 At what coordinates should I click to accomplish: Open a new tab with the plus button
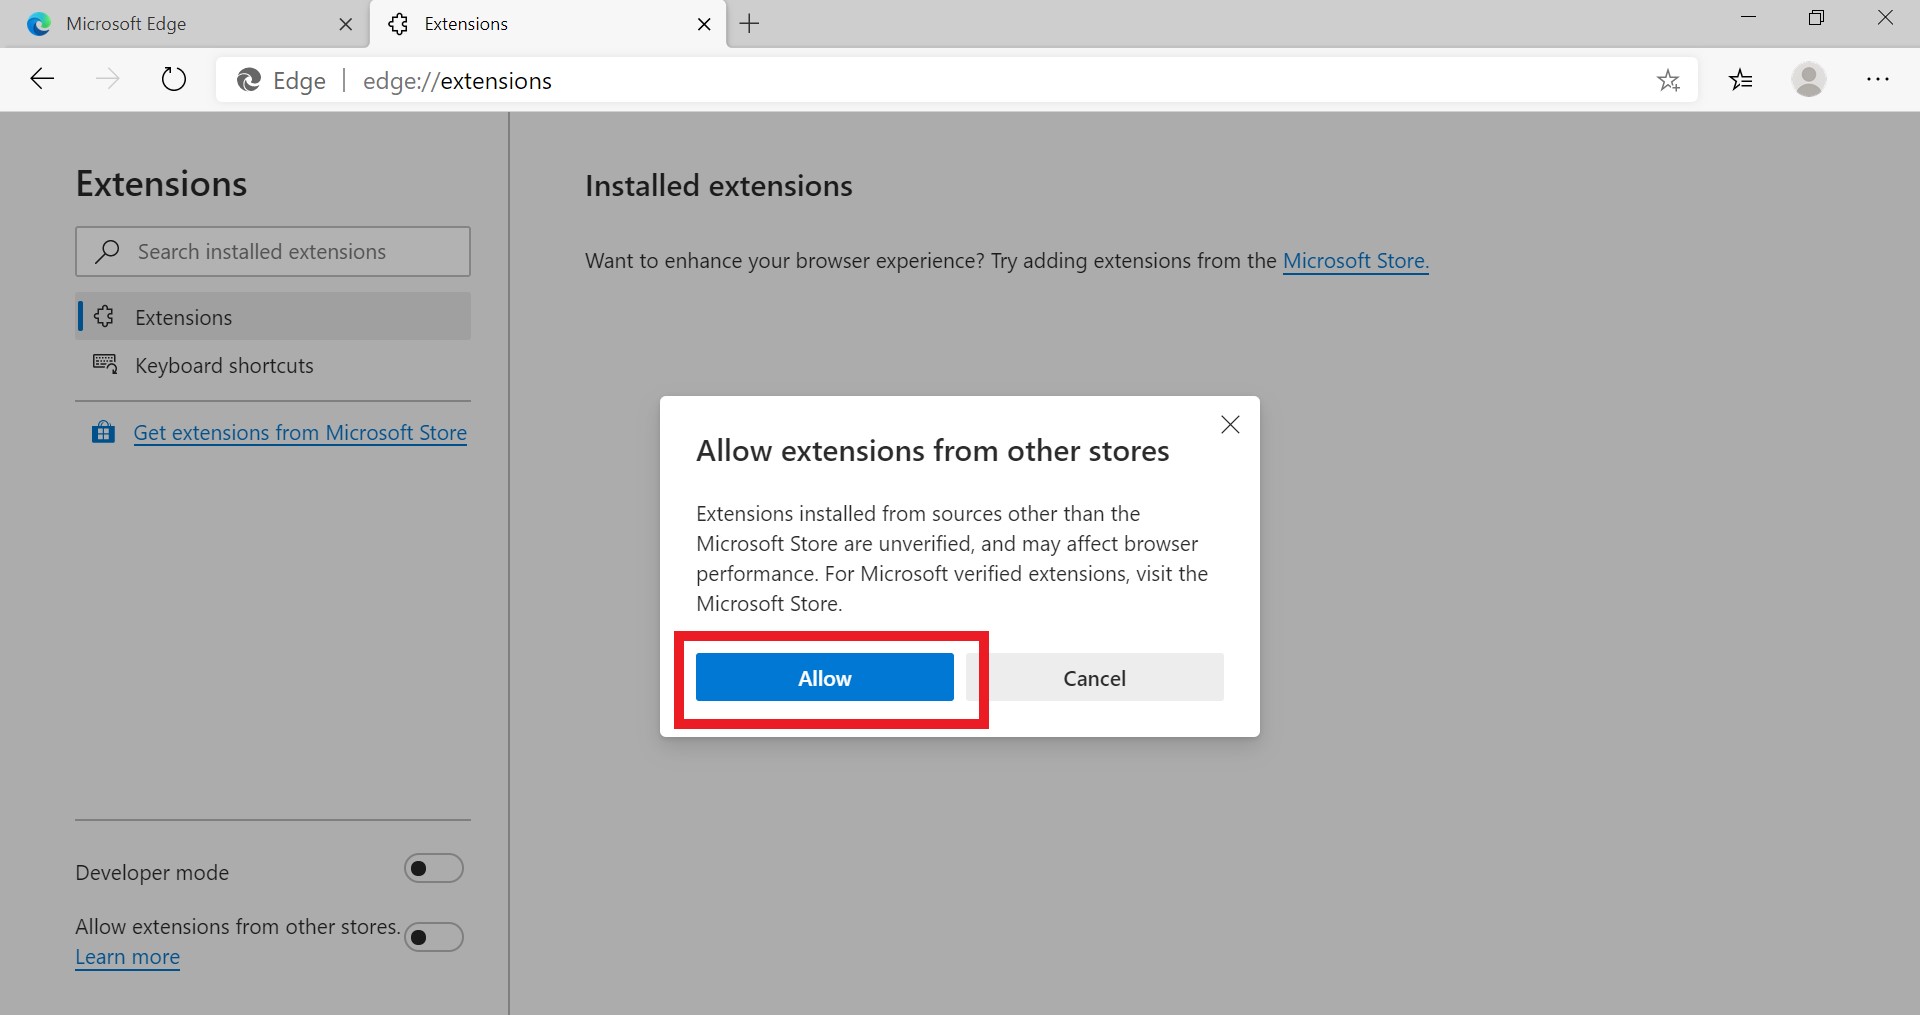point(749,24)
